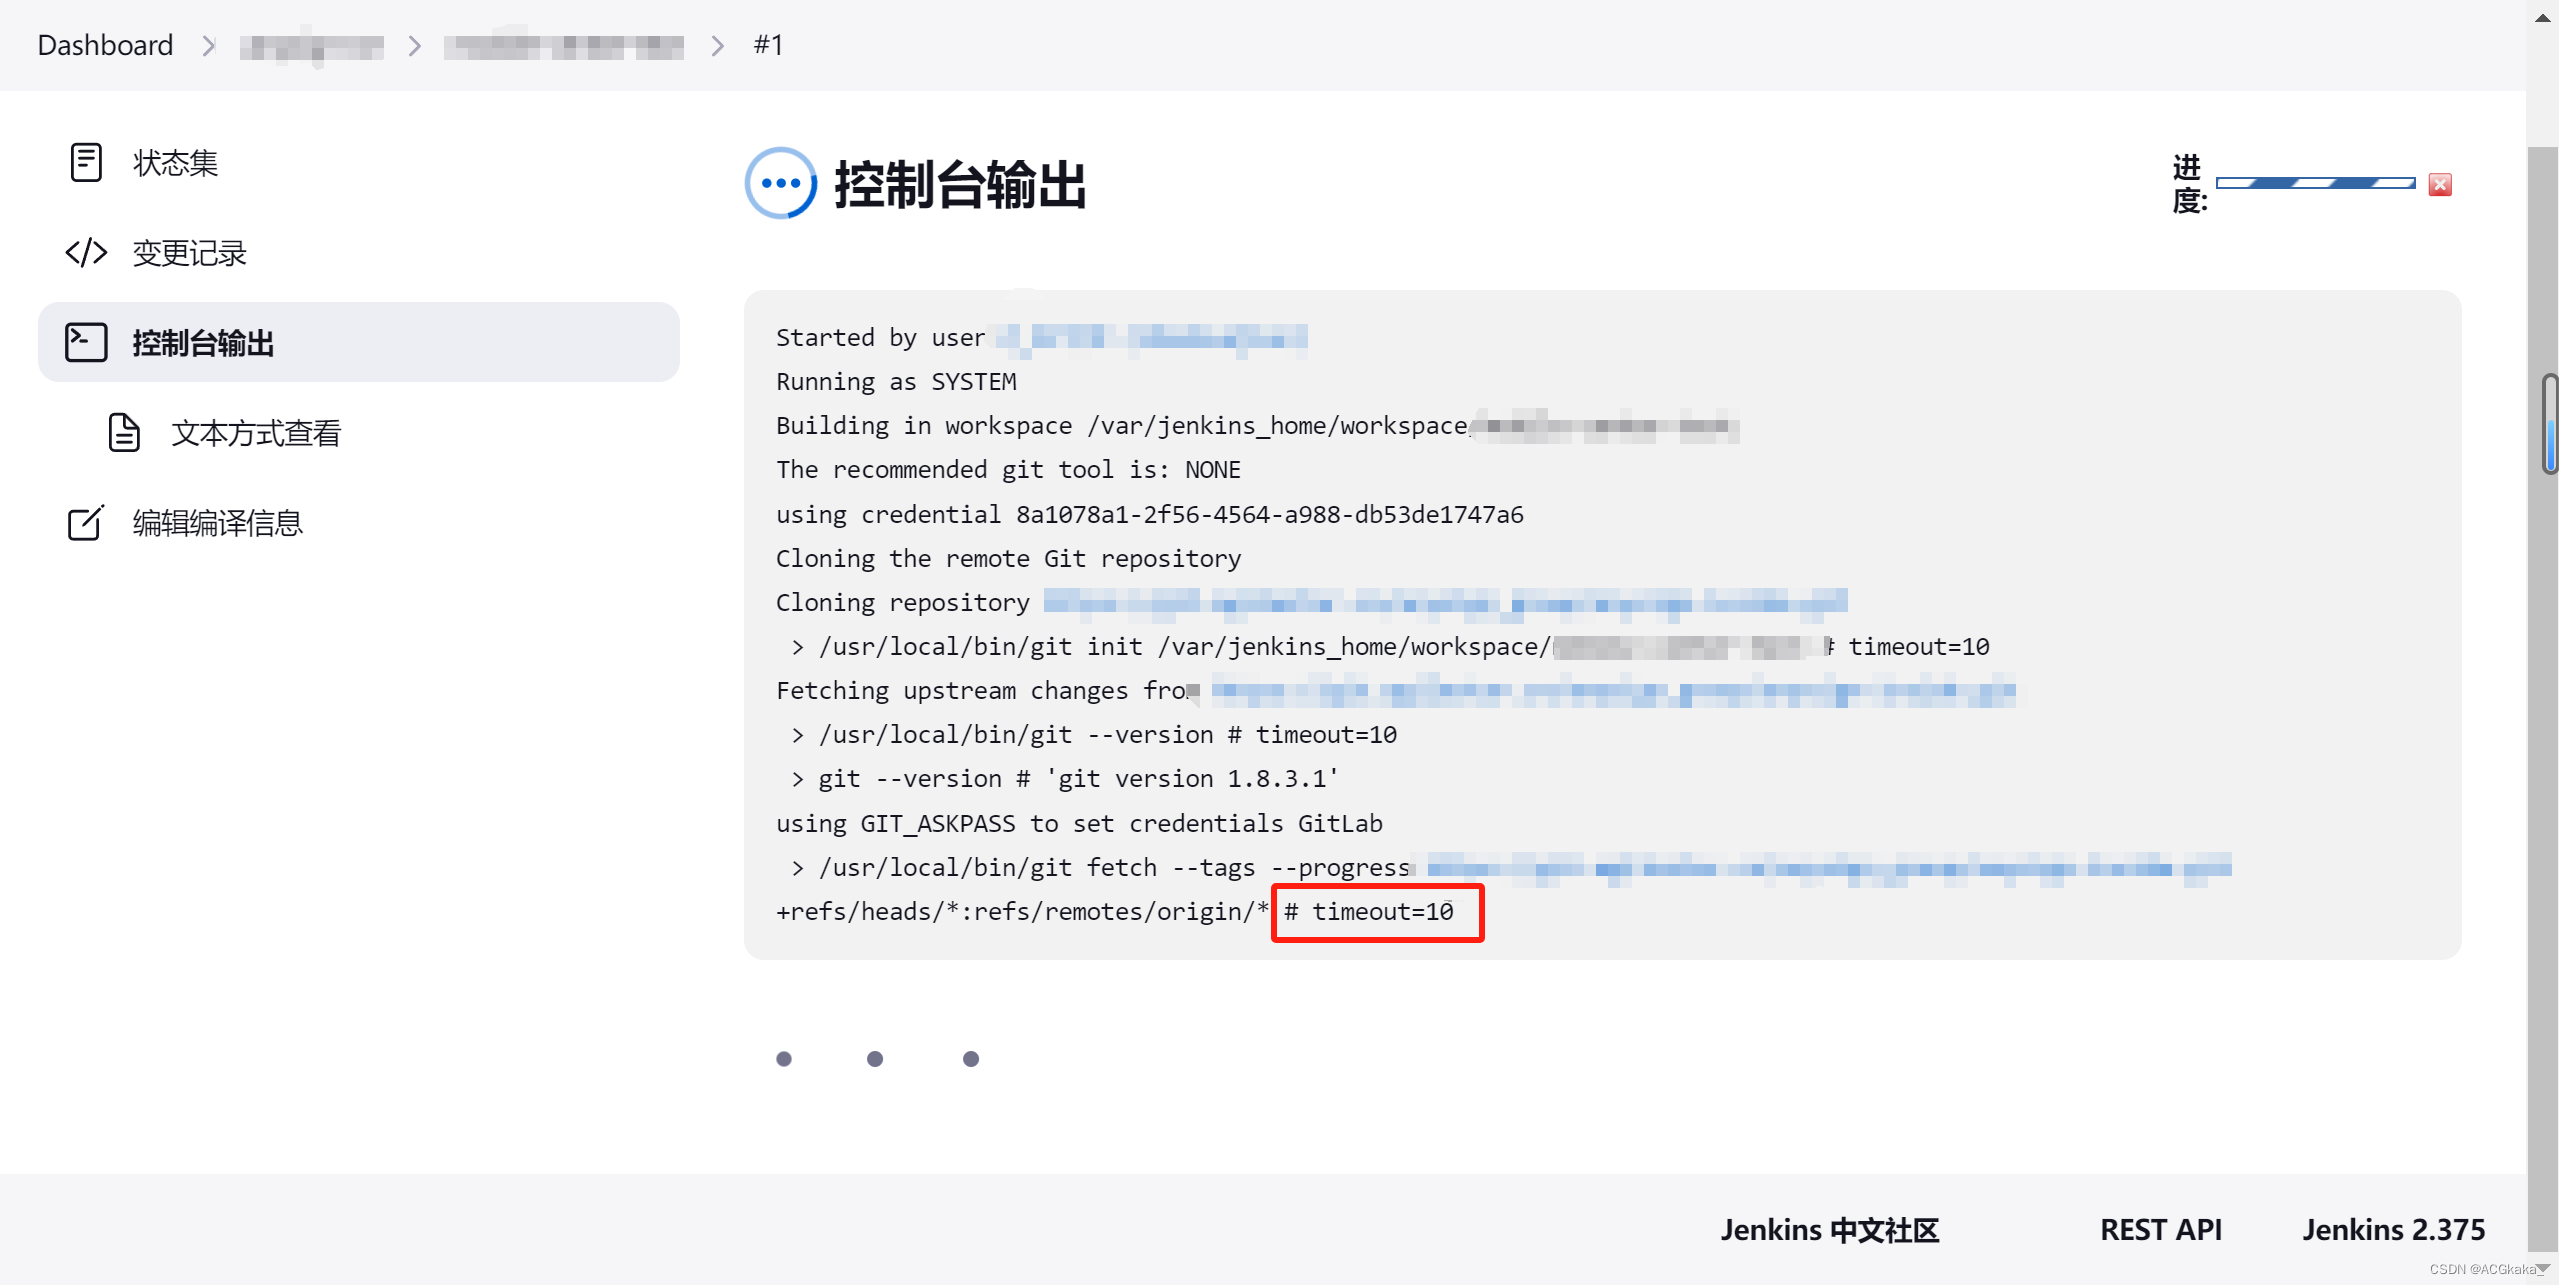Image resolution: width=2559 pixels, height=1285 pixels.
Task: Select 控制台输出 in sidebar
Action: pyautogui.click(x=358, y=342)
